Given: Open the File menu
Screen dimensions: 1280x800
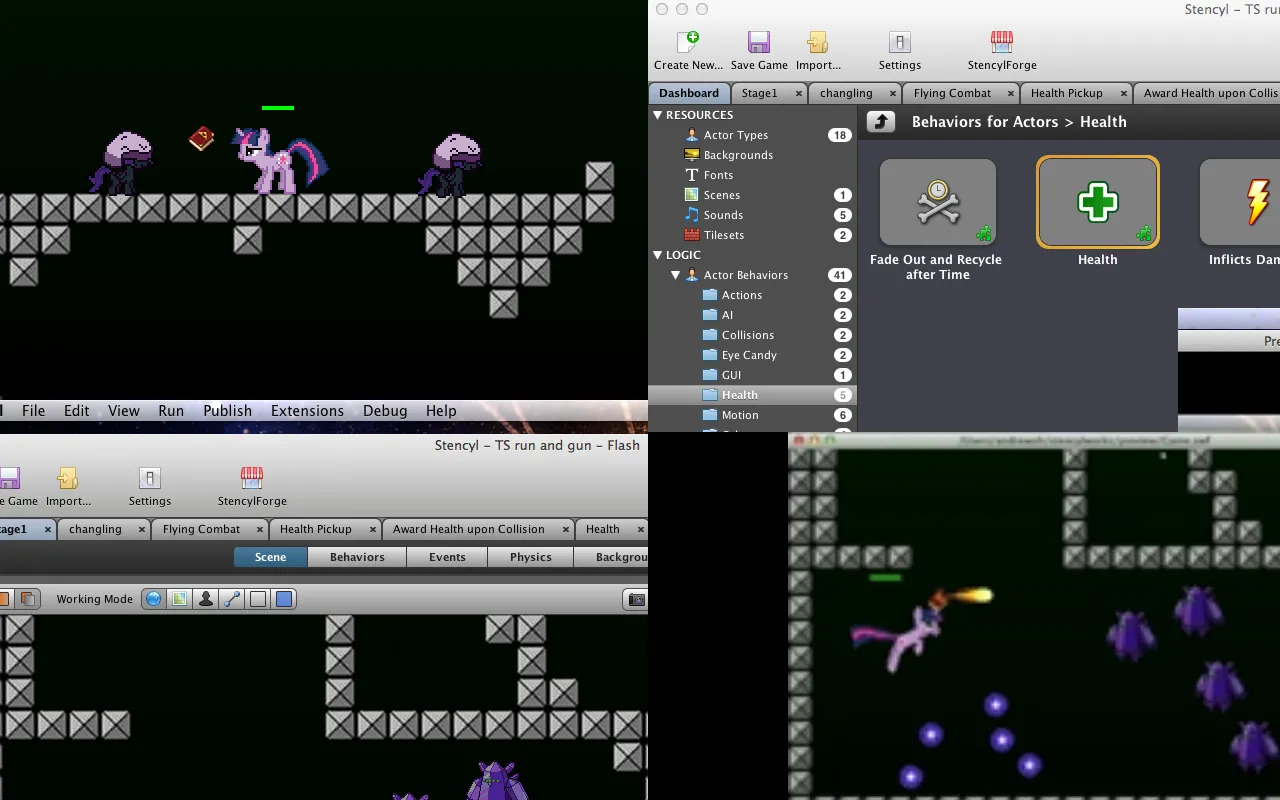Looking at the screenshot, I should point(34,410).
